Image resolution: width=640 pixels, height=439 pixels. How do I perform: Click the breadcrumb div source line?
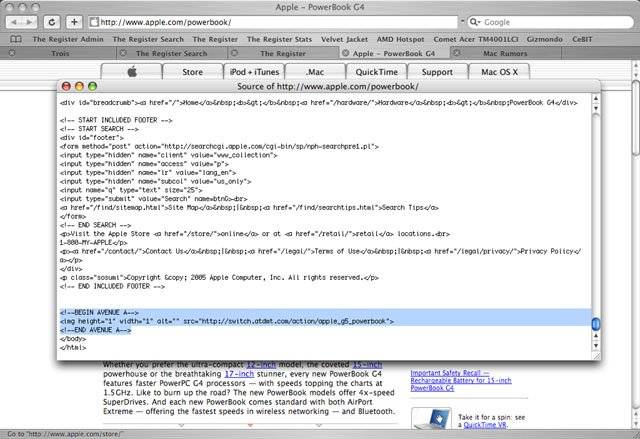(x=318, y=103)
